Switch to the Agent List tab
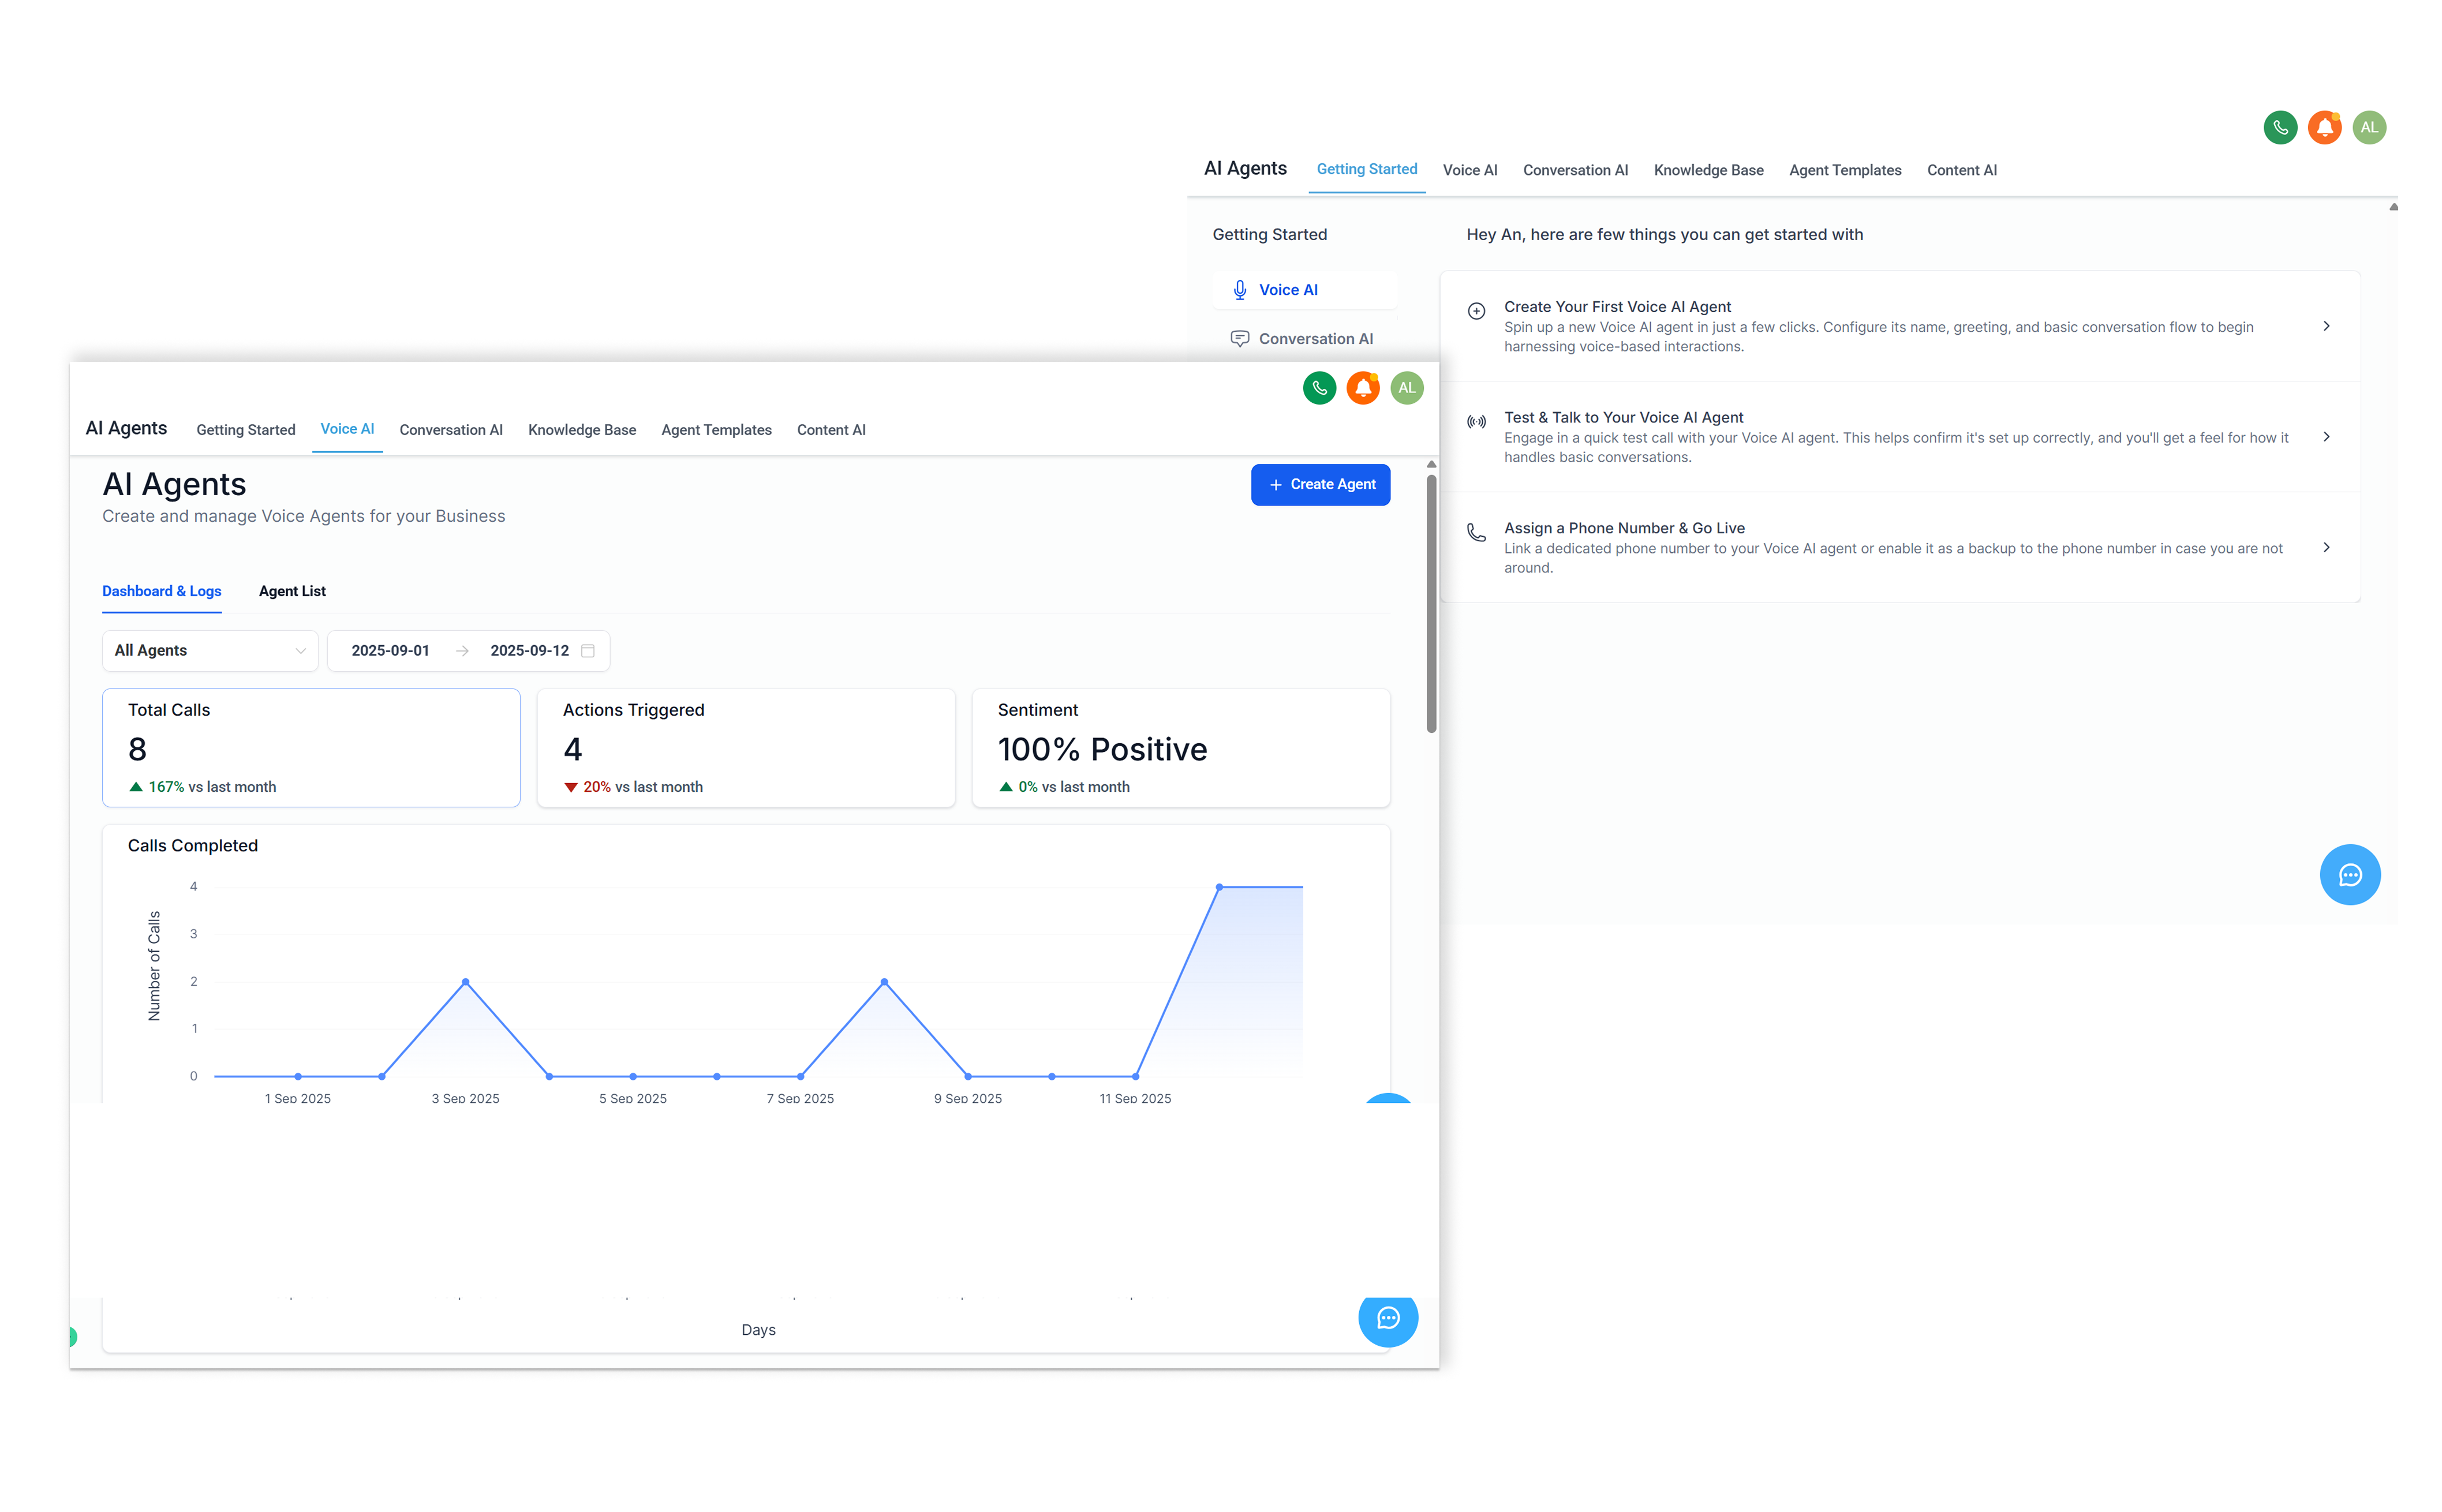The image size is (2442, 1512). 292,591
